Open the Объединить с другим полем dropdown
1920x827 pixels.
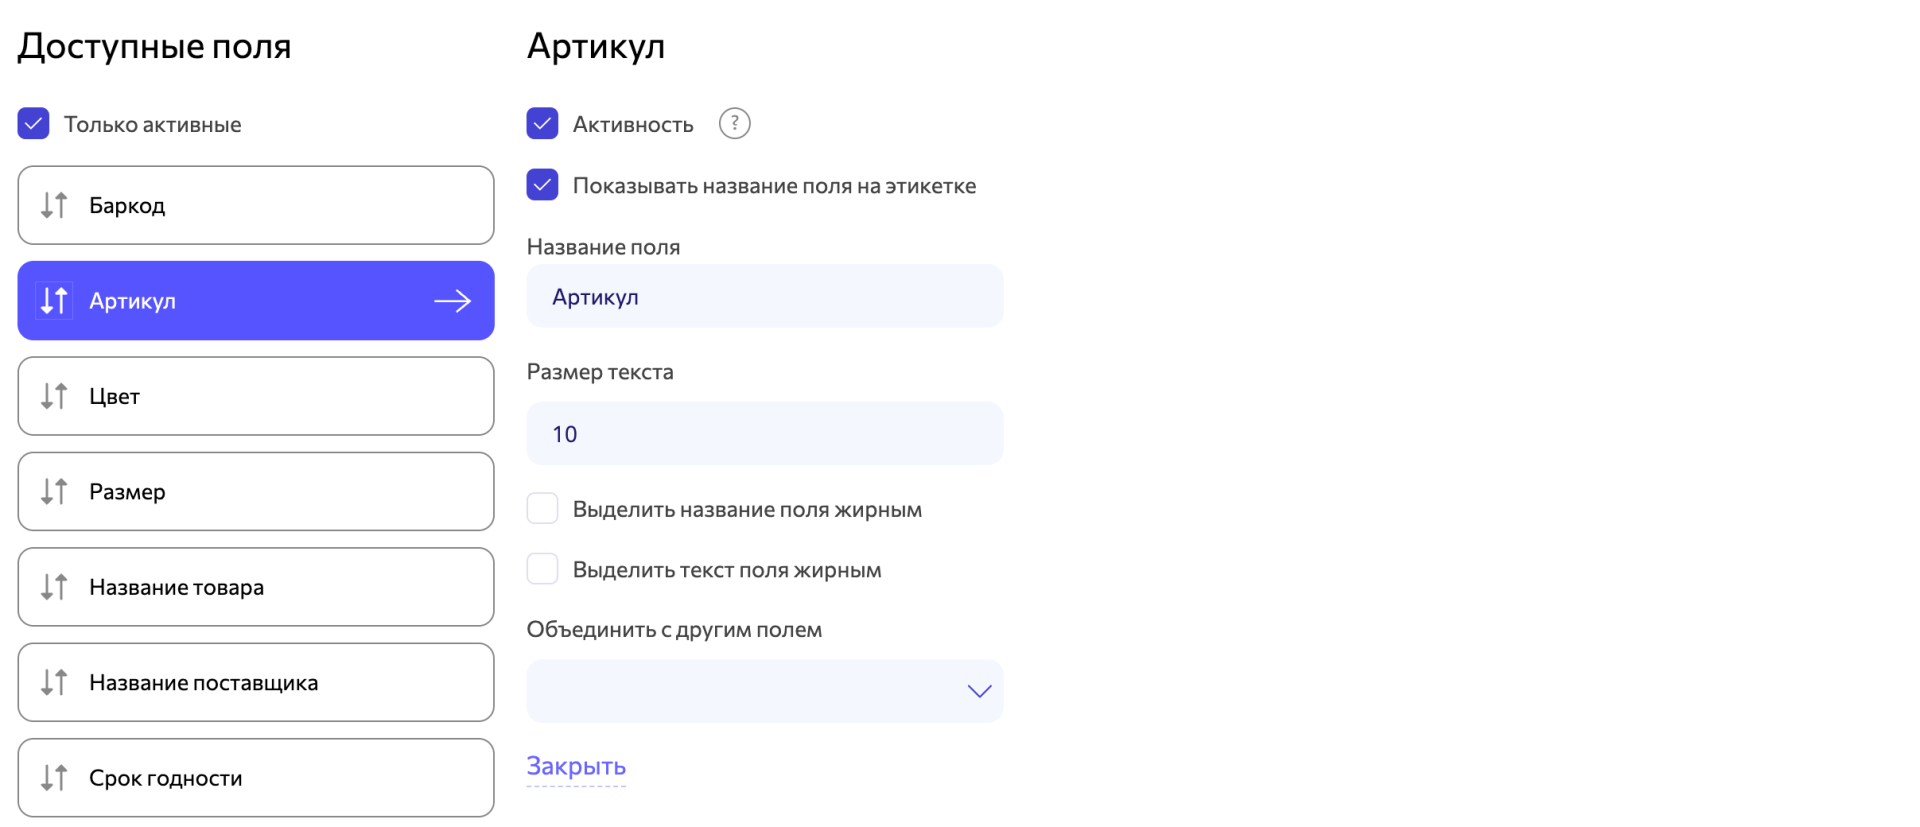pos(765,691)
